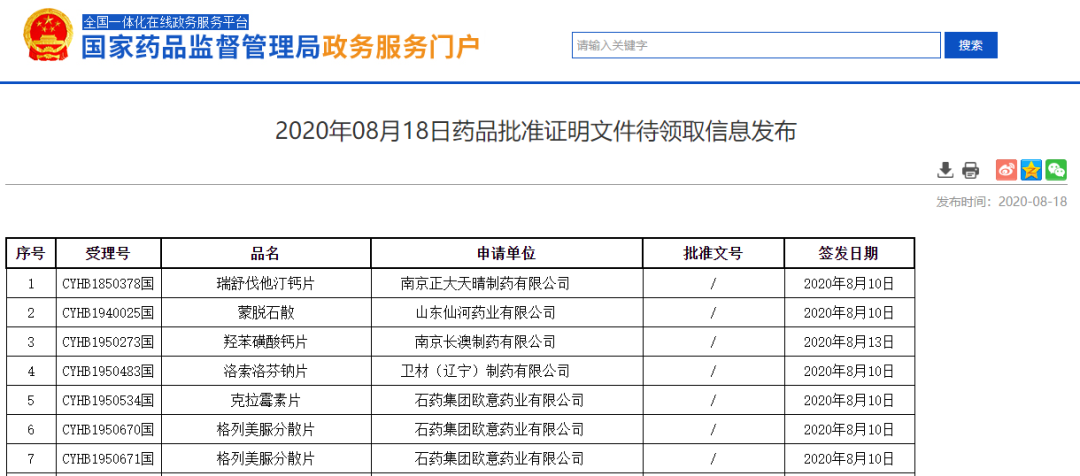Select date 2020年8月10日 in row 4
Screen dimensions: 1080x476
click(x=849, y=371)
